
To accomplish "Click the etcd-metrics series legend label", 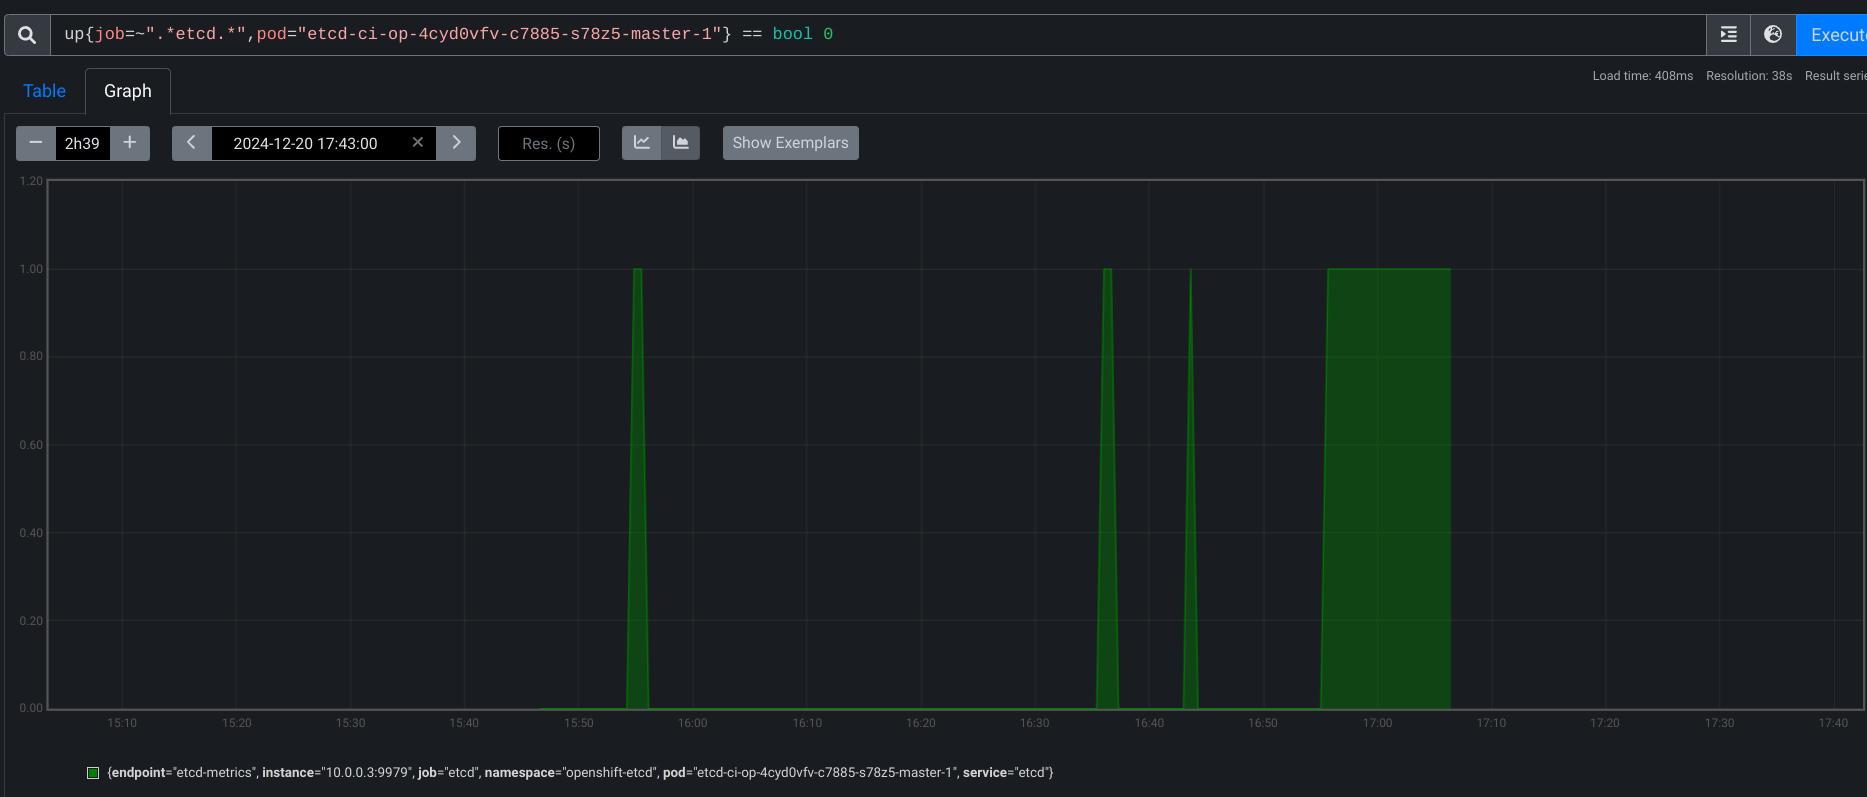I will [x=580, y=773].
